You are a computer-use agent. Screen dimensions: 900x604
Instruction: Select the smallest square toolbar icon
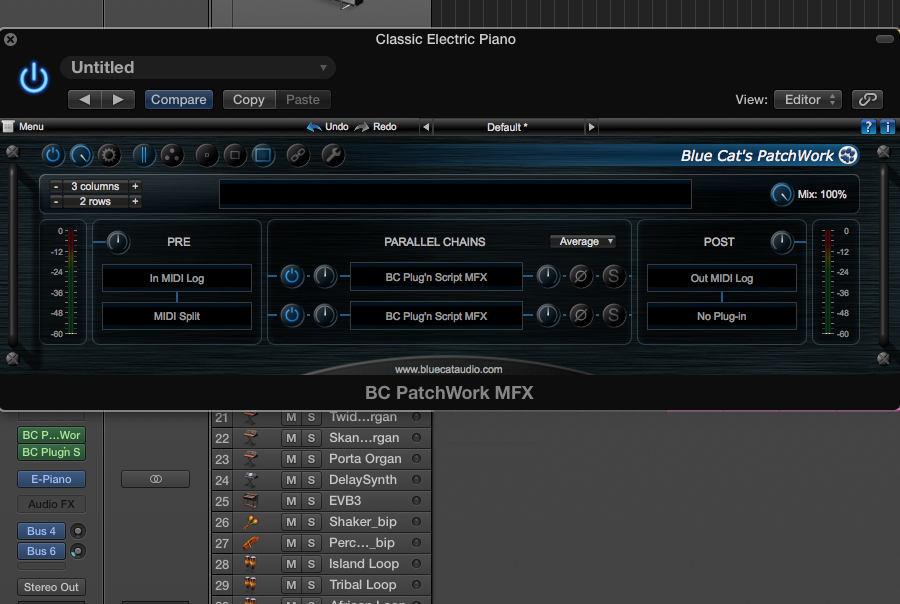[207, 155]
